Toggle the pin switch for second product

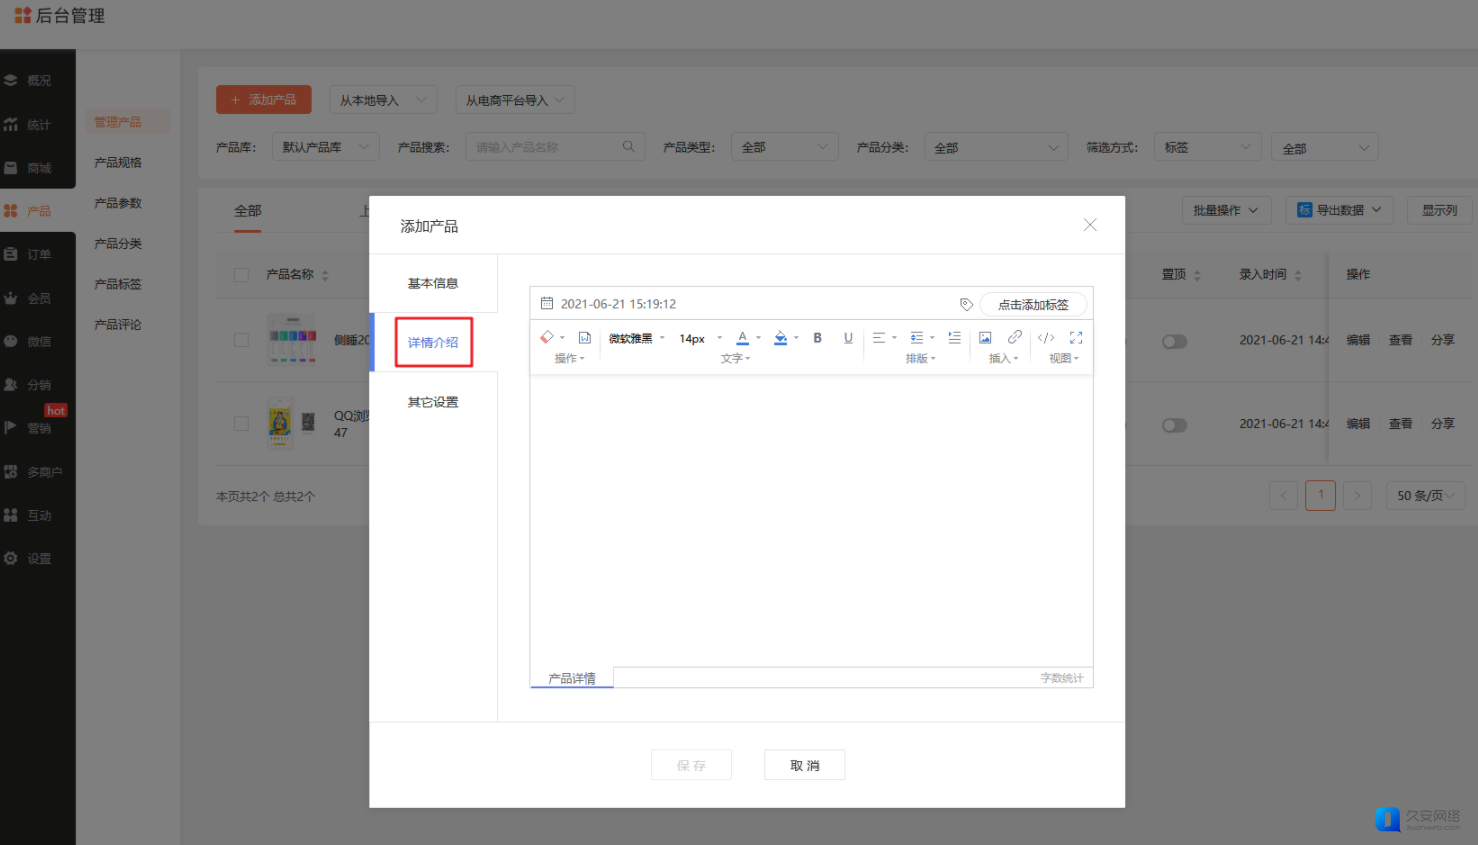[x=1174, y=425]
